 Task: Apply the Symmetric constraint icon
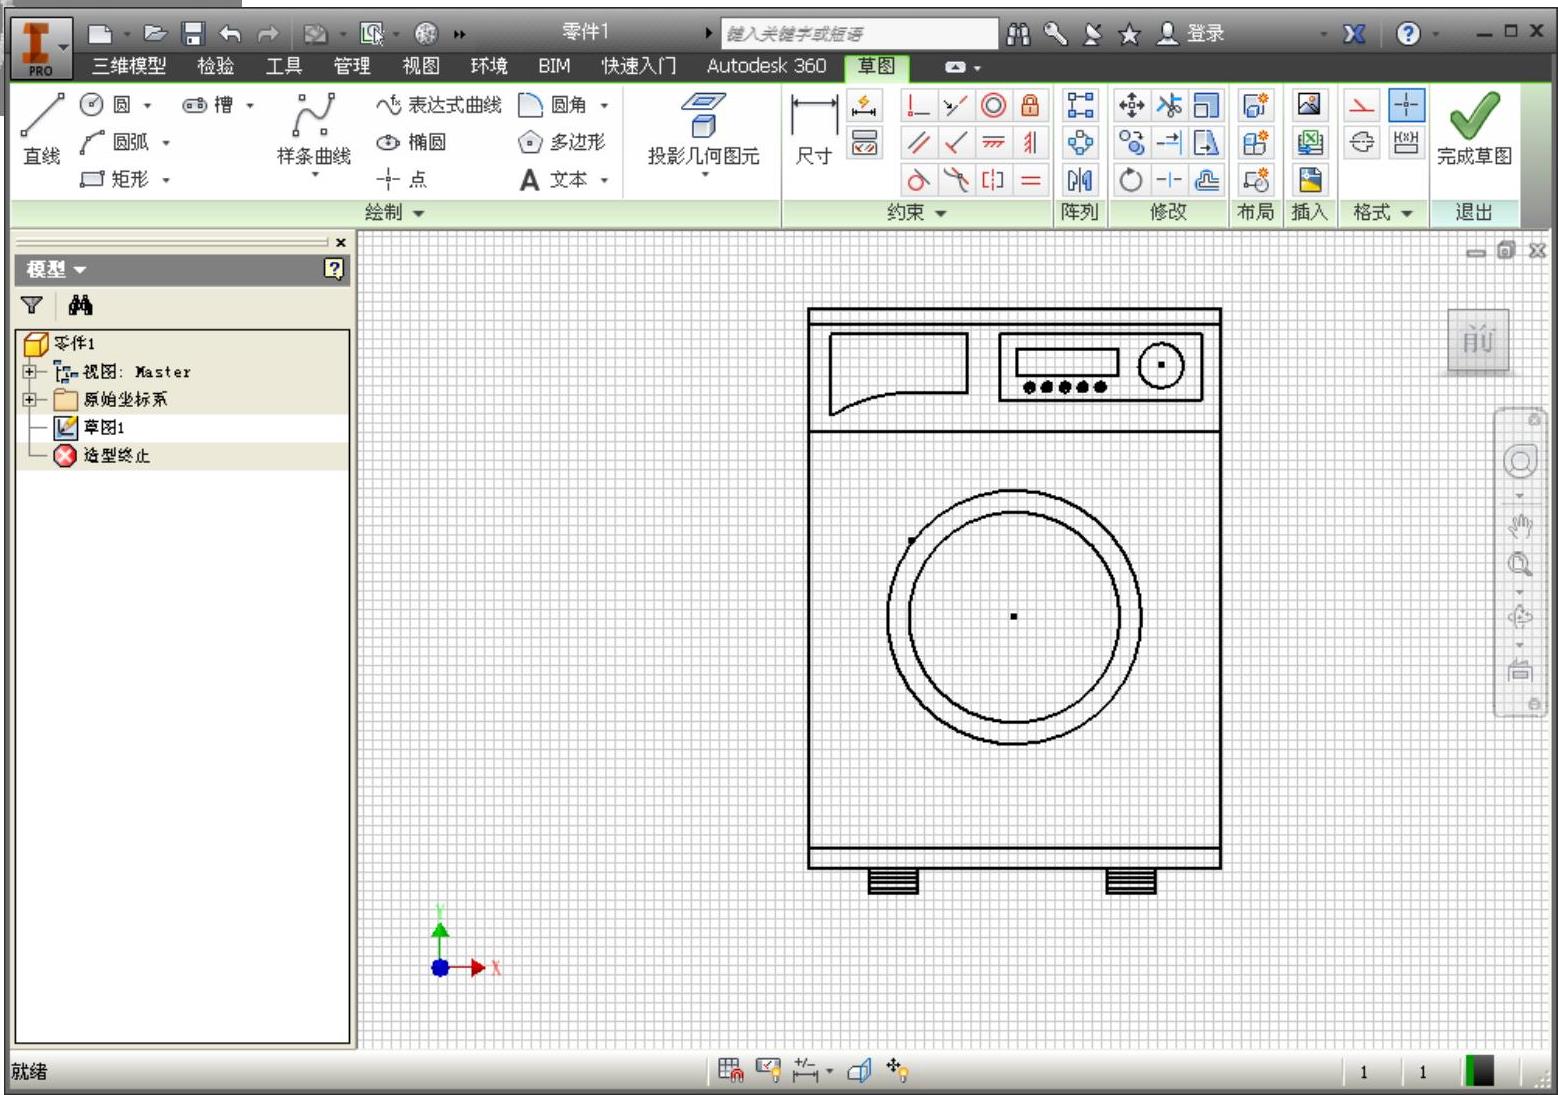point(993,180)
